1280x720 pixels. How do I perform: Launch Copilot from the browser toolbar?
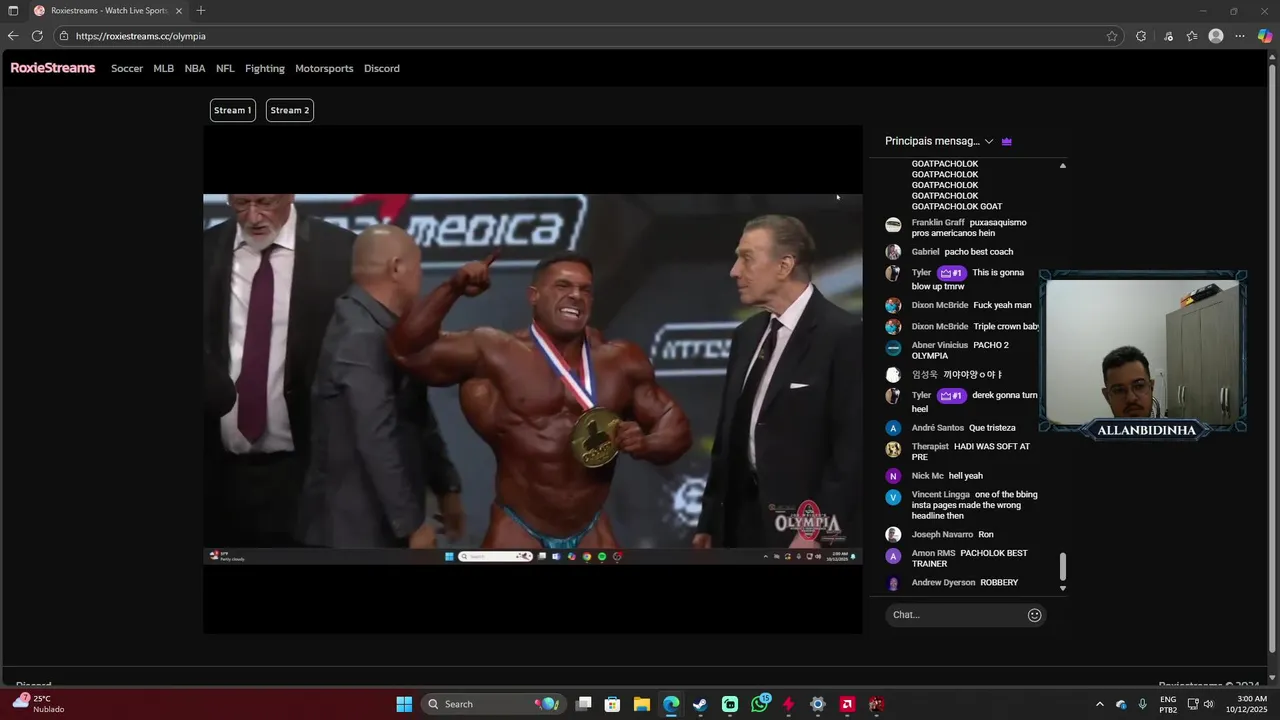click(1265, 36)
